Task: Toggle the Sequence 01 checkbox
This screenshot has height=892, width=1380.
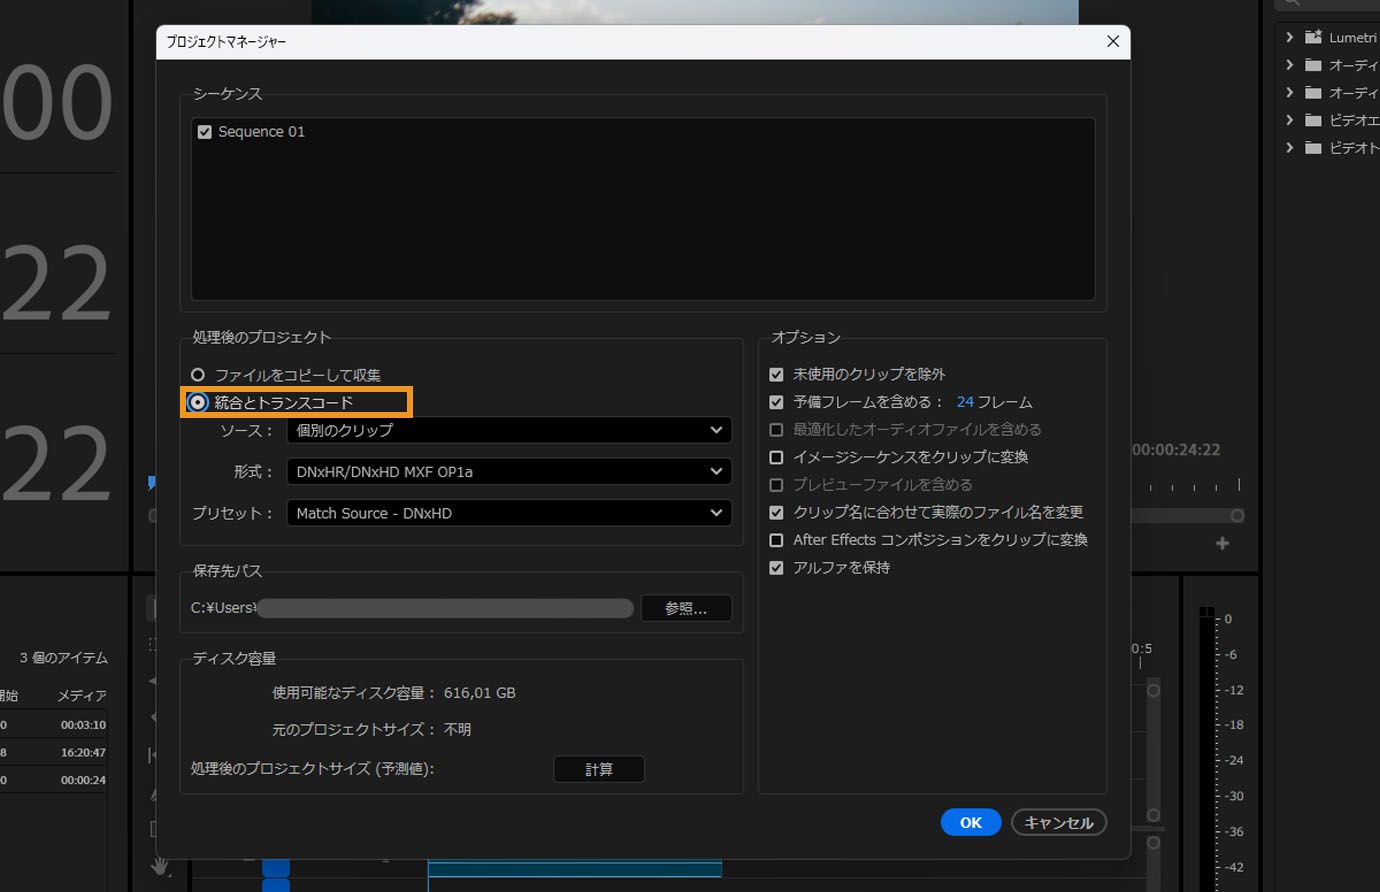Action: click(205, 132)
